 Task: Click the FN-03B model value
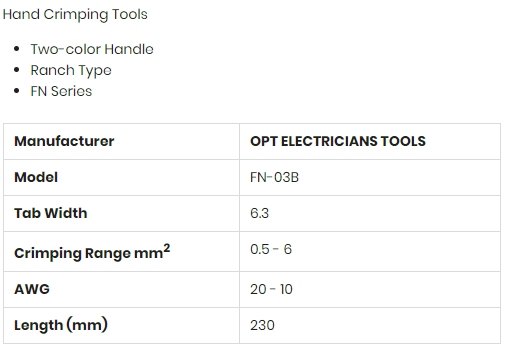[x=275, y=177]
